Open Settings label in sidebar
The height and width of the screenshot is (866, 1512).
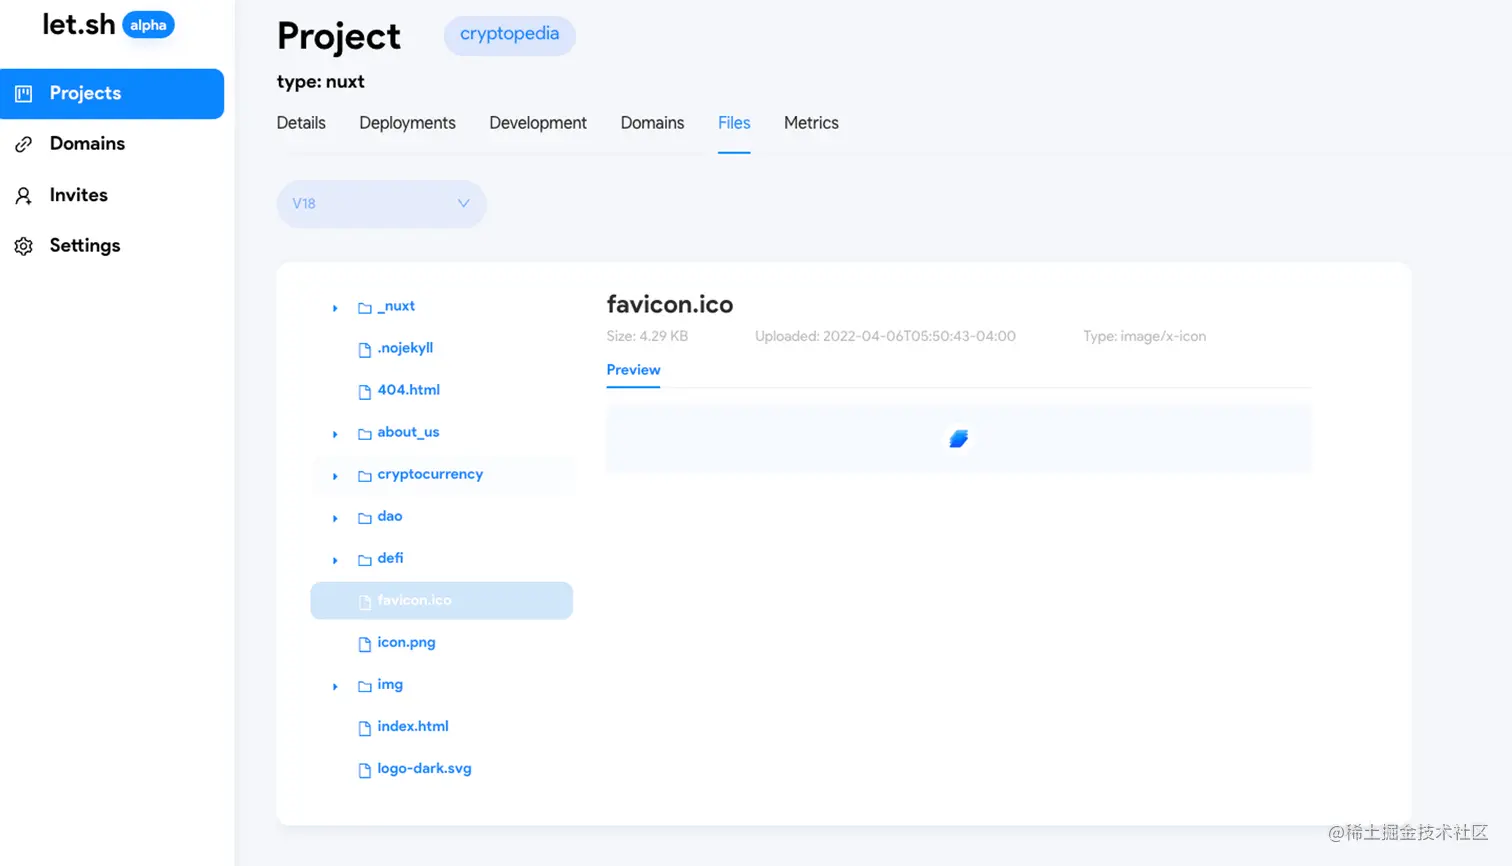pyautogui.click(x=85, y=245)
